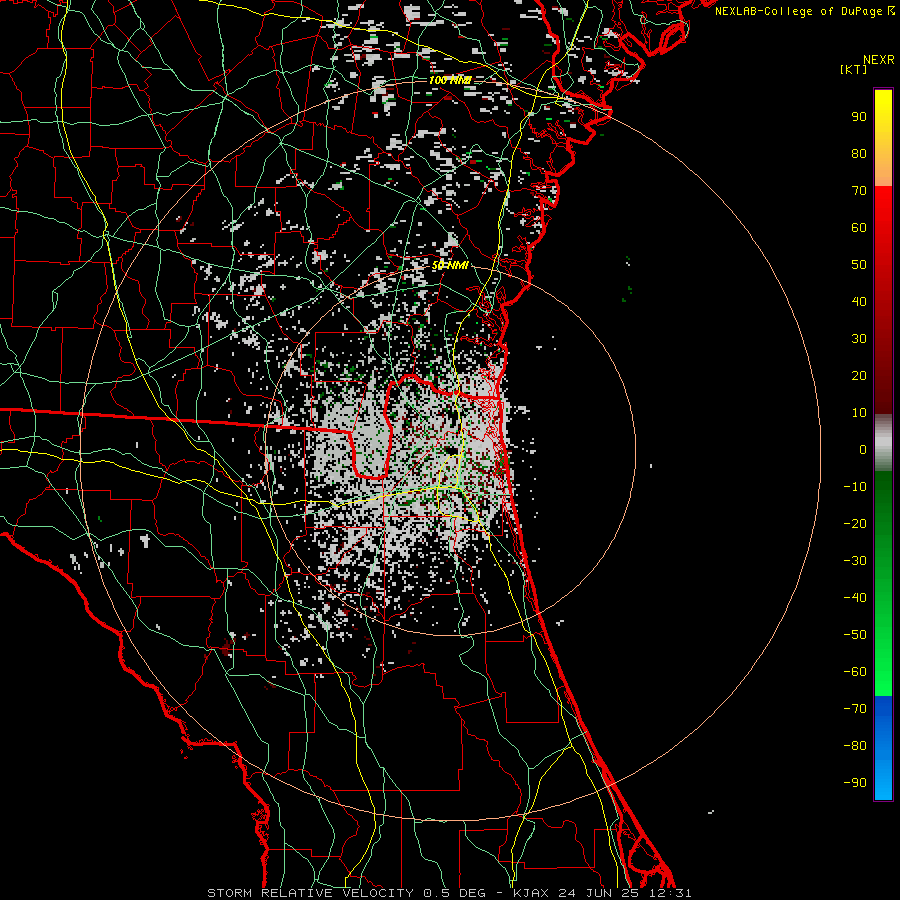Click the NEXLAB-College of DuPage title text
This screenshot has width=900, height=900.
pyautogui.click(x=801, y=11)
